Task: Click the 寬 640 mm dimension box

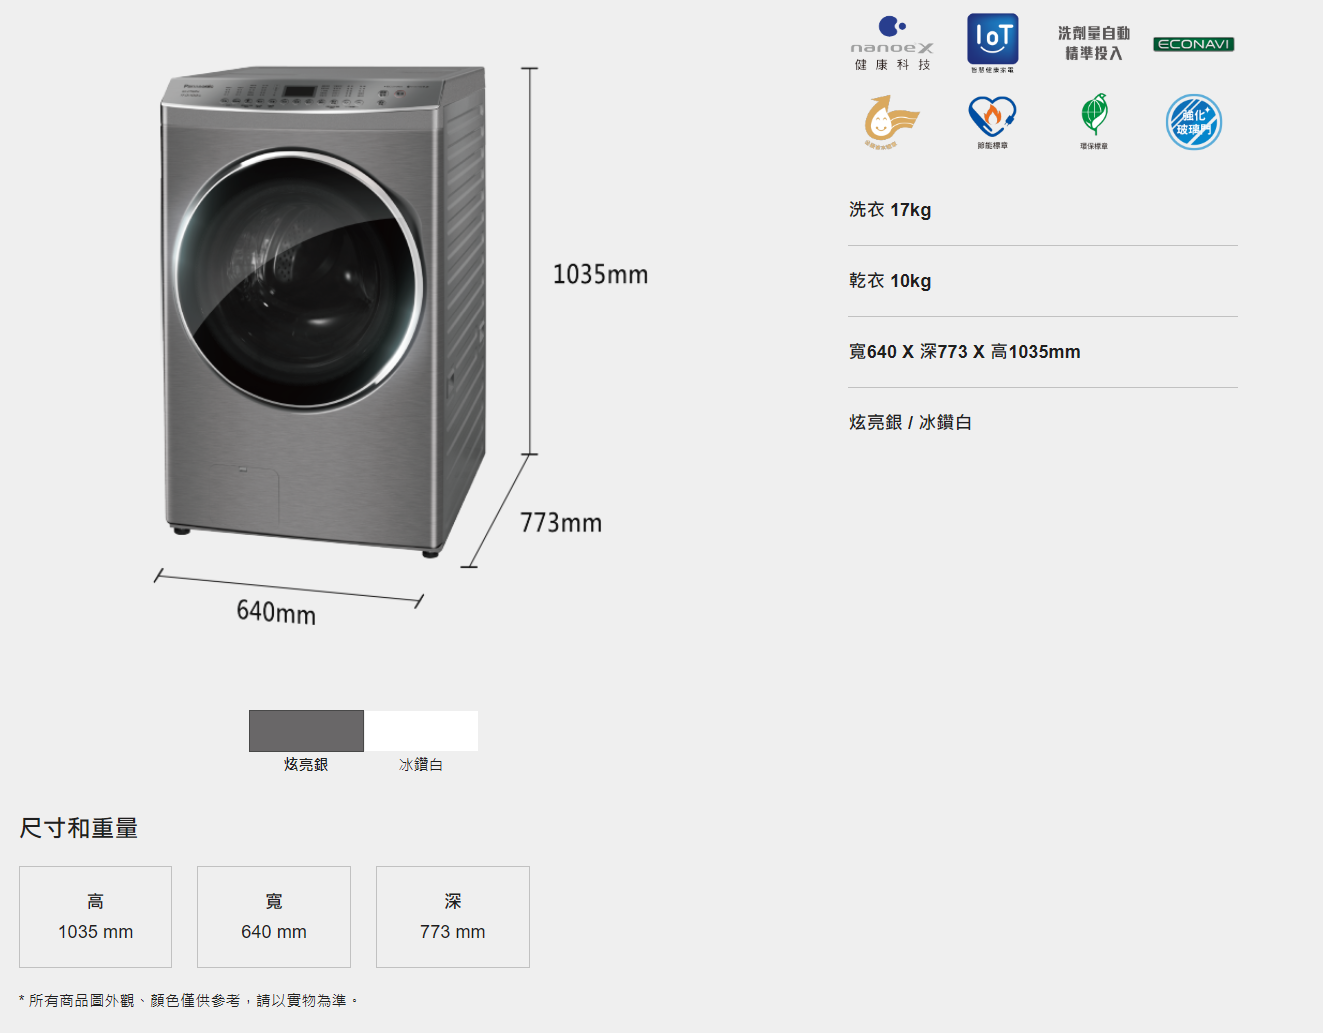Action: tap(274, 917)
